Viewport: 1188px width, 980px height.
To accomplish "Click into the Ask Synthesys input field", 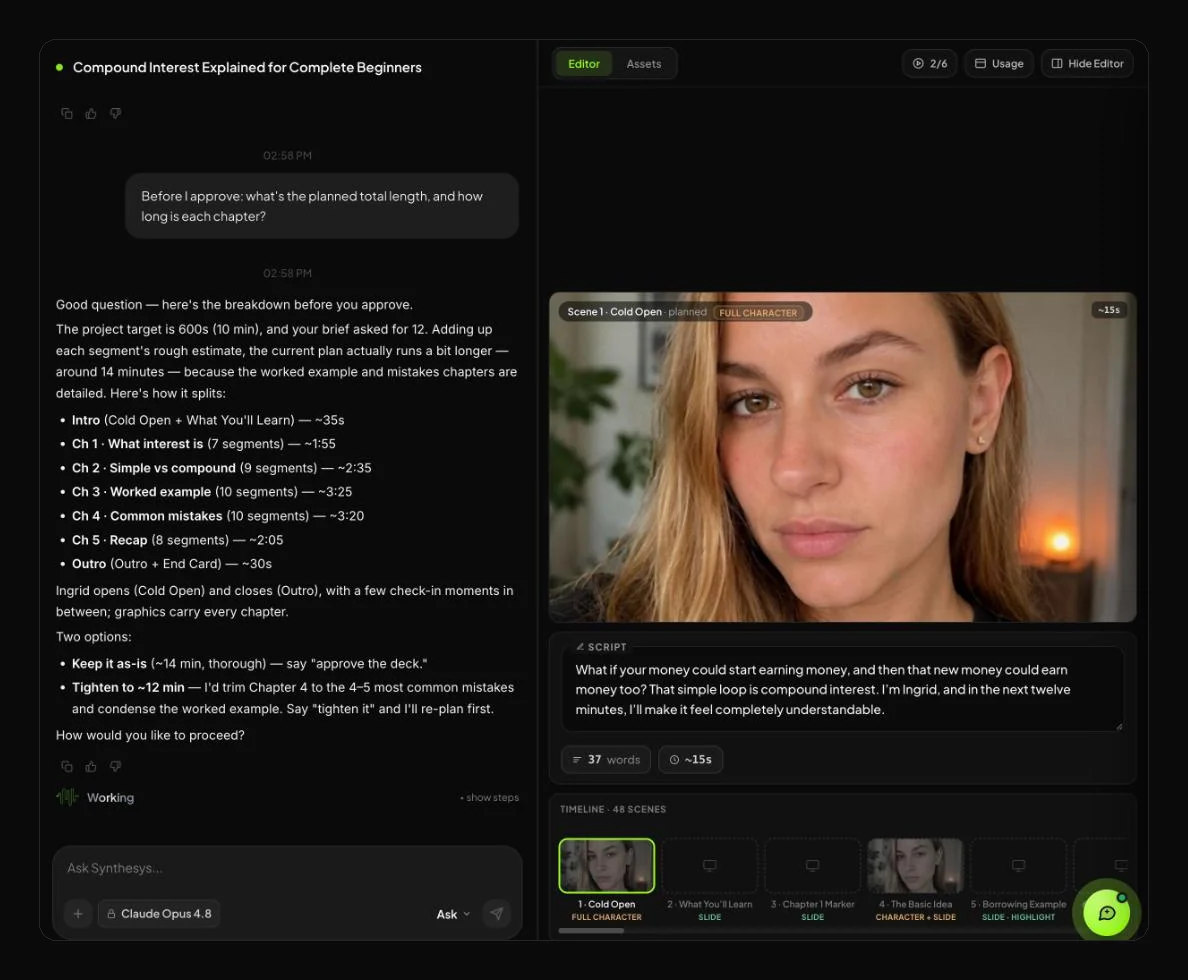I will (x=287, y=868).
